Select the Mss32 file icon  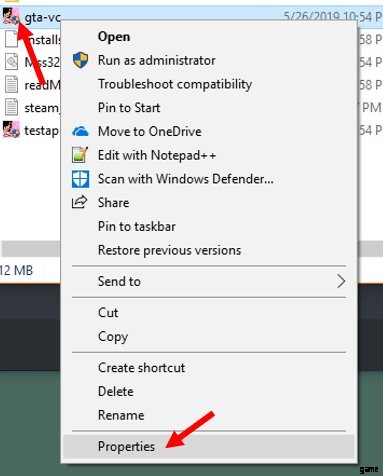pyautogui.click(x=11, y=62)
